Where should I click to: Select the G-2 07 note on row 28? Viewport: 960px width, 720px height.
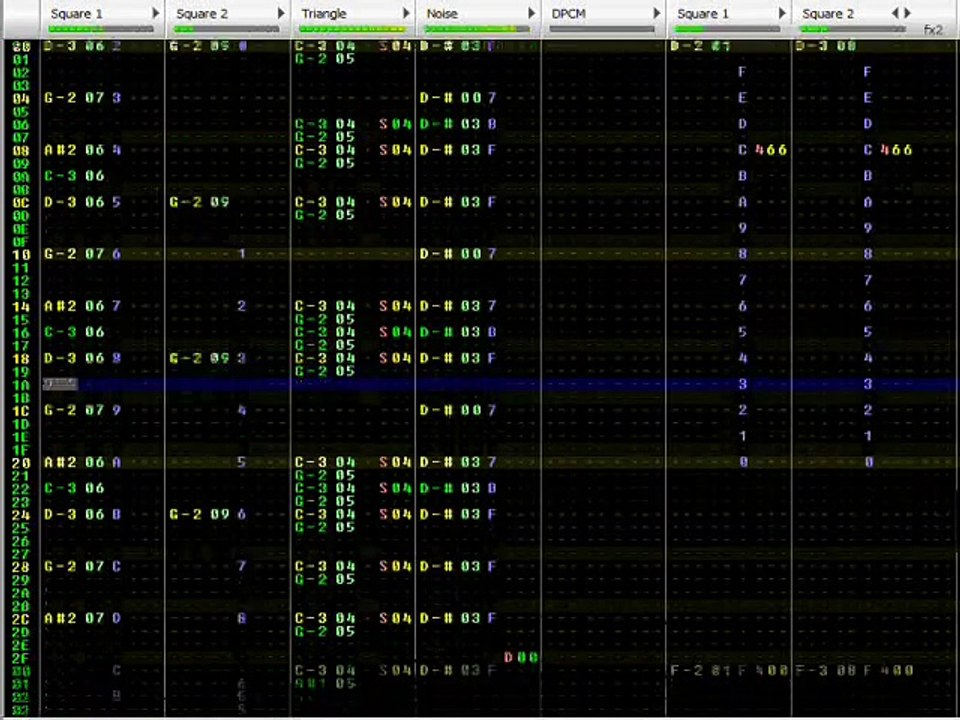pyautogui.click(x=74, y=566)
